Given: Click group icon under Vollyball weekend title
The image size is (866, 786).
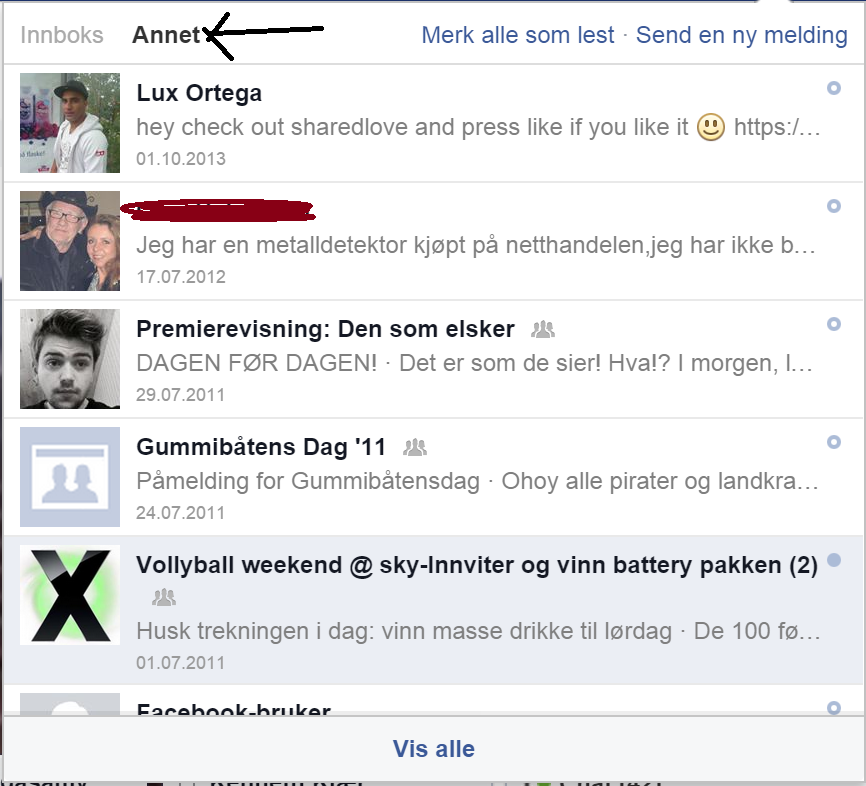Looking at the screenshot, I should 163,597.
